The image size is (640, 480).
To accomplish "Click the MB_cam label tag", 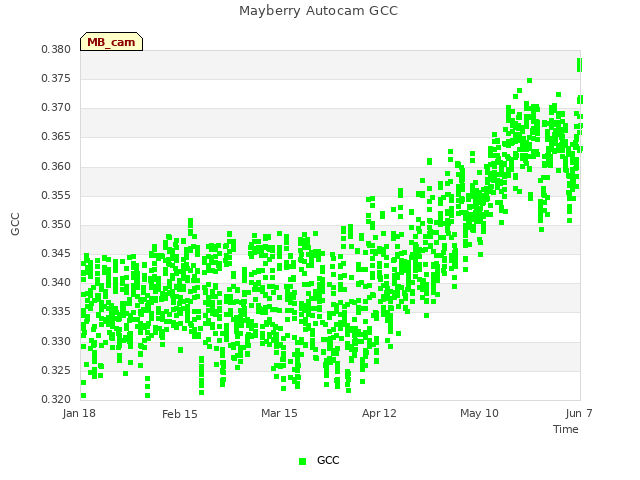I will (x=111, y=42).
